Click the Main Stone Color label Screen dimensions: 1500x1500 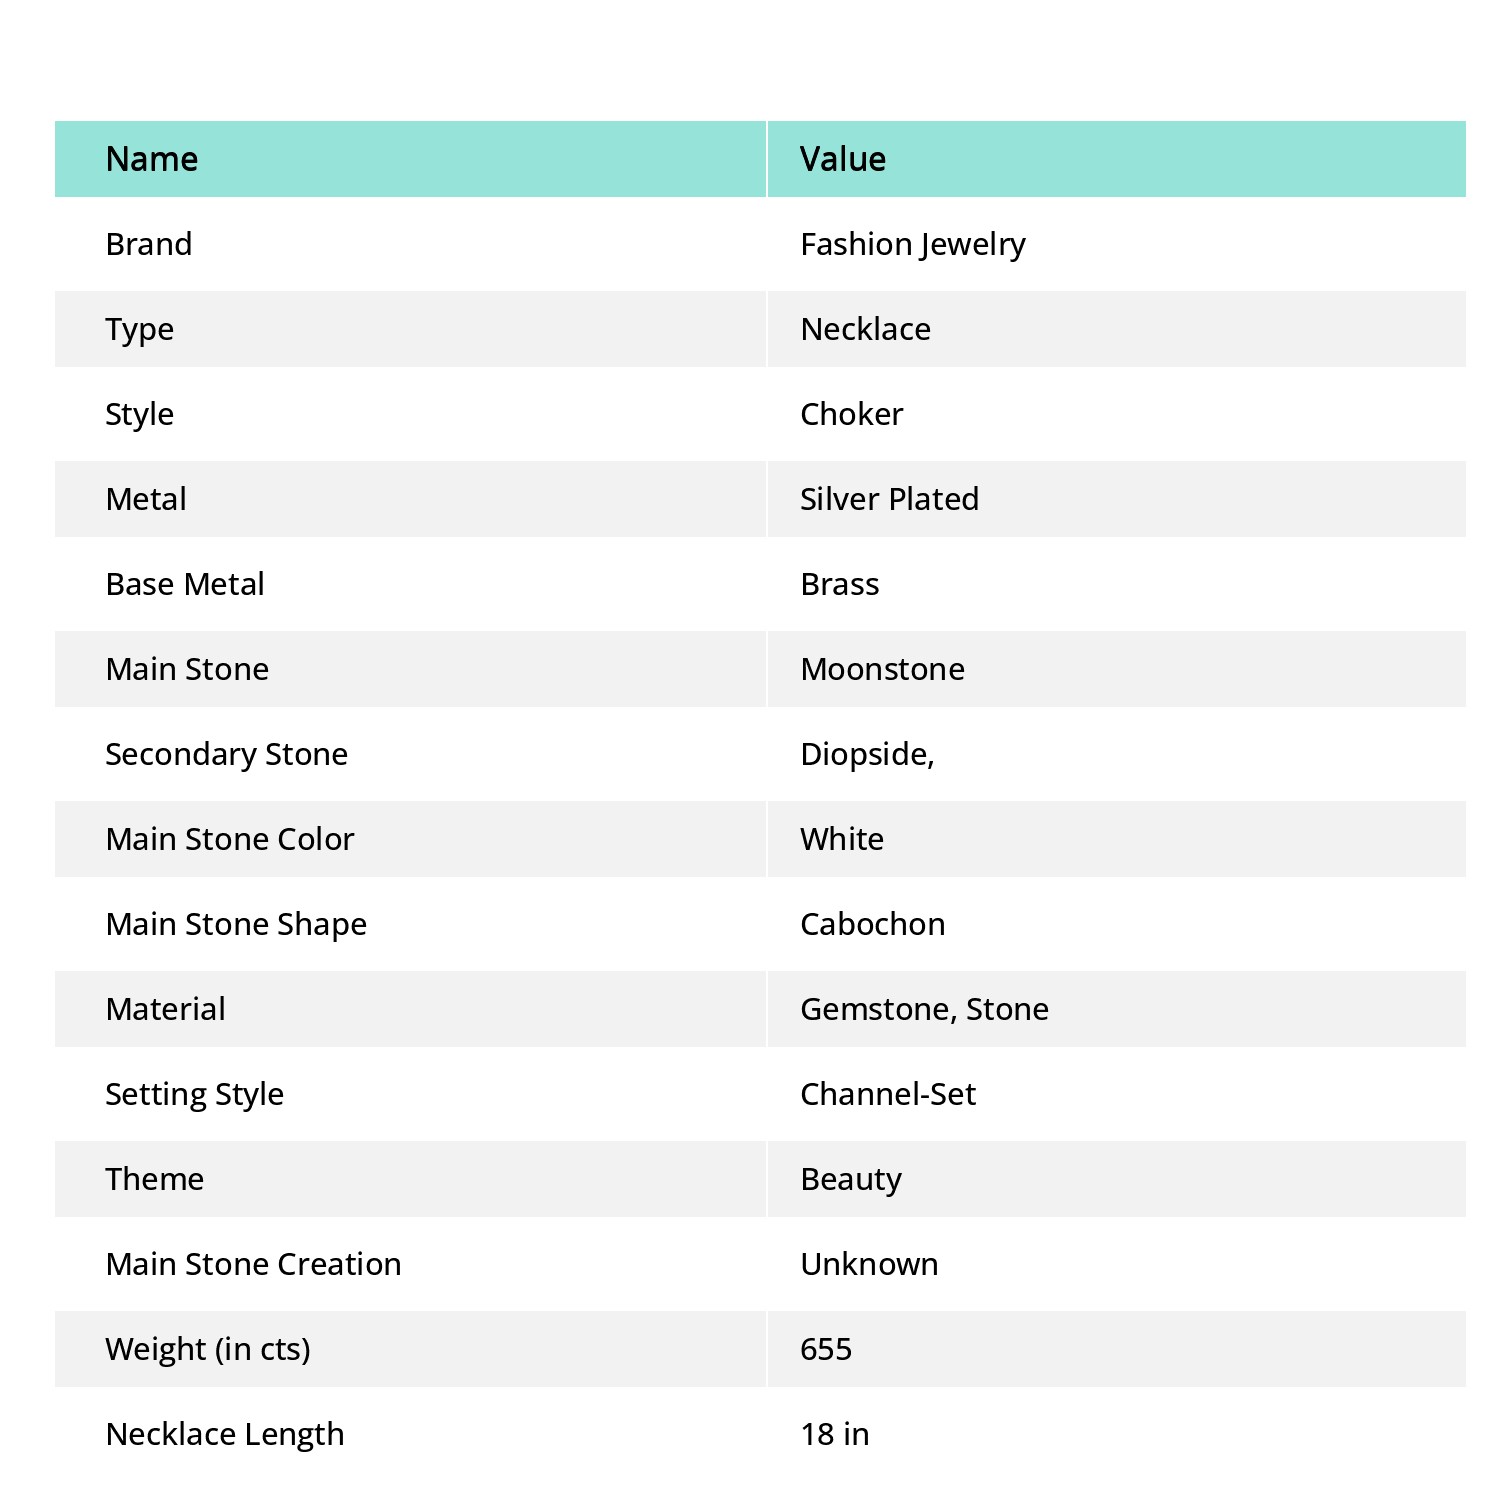tap(230, 839)
